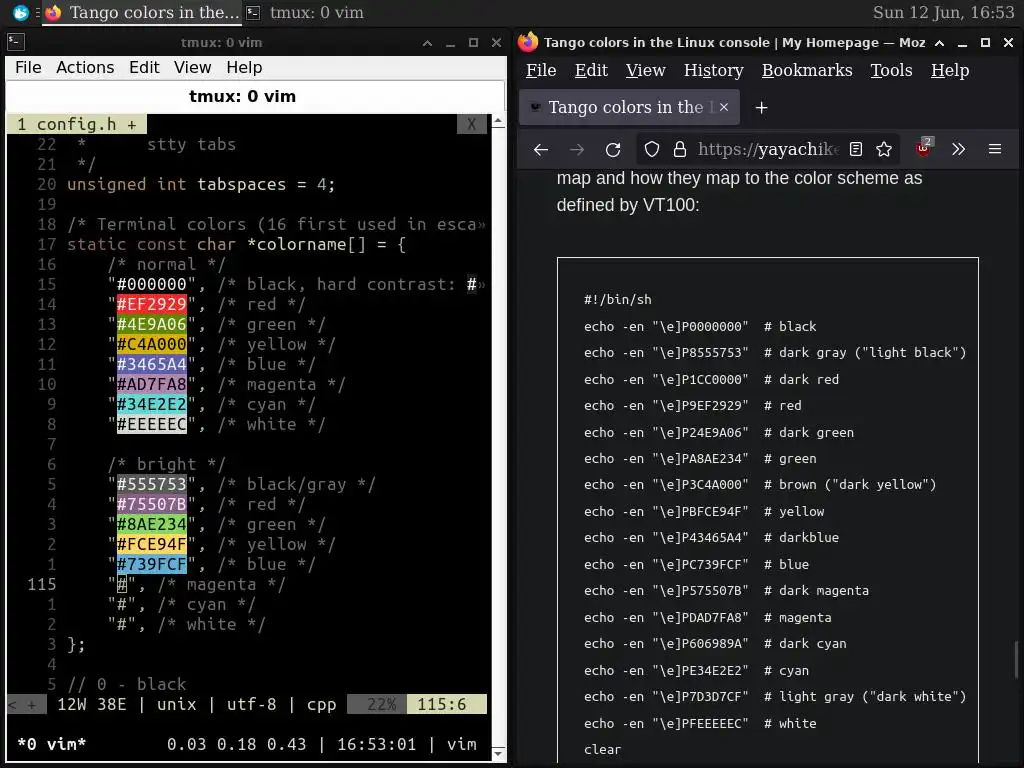Click the #EEEEEC white color code
Image resolution: width=1024 pixels, height=768 pixels.
[152, 424]
